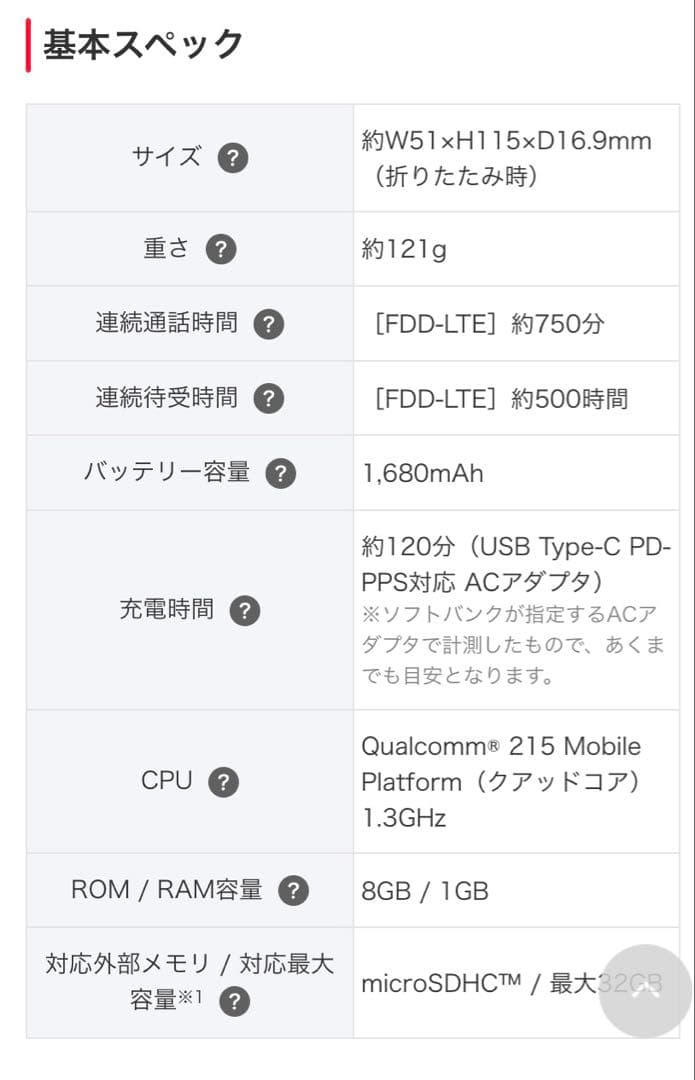Click the 連続待受時間 help icon
The height and width of the screenshot is (1080, 695).
(x=267, y=398)
